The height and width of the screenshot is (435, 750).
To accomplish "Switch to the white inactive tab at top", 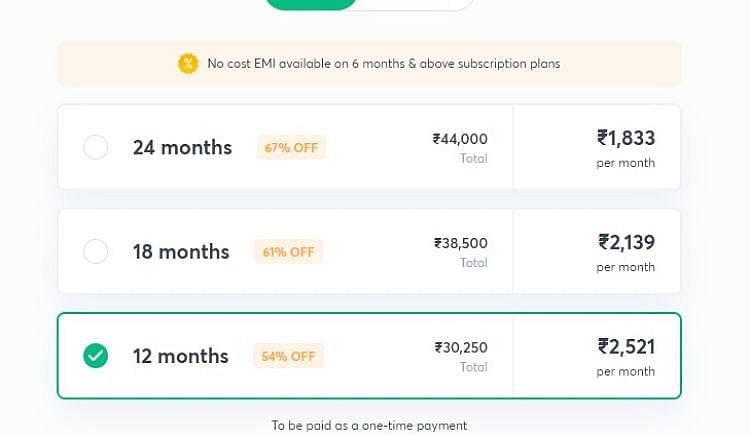I will (415, 4).
